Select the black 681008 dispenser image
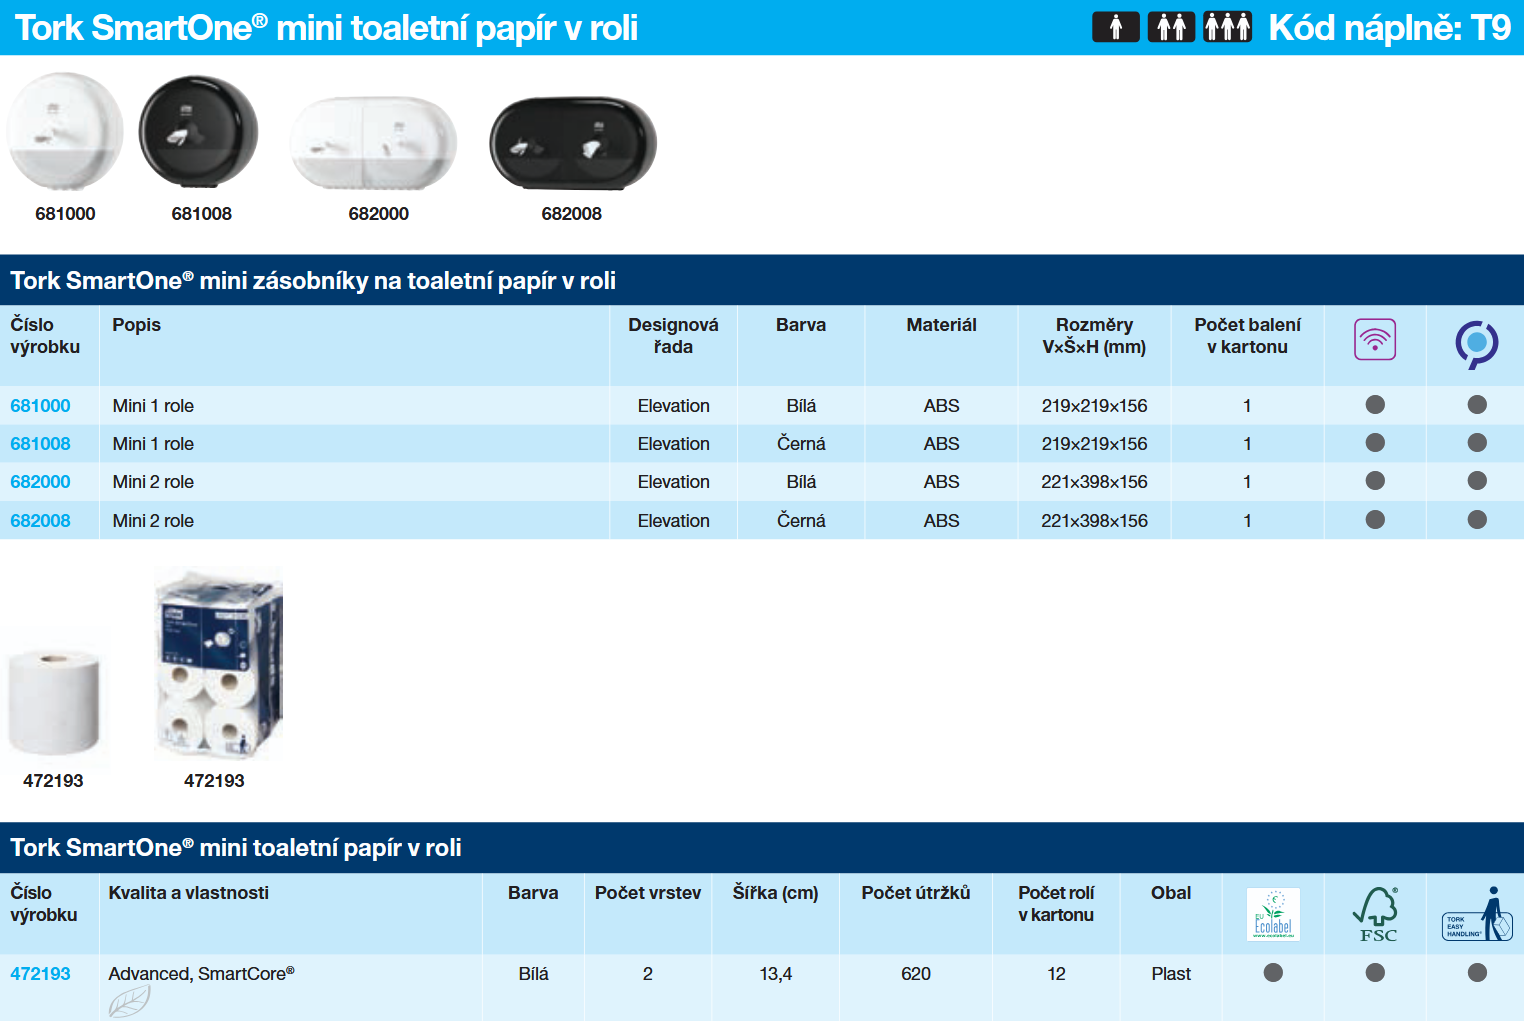 coord(198,131)
